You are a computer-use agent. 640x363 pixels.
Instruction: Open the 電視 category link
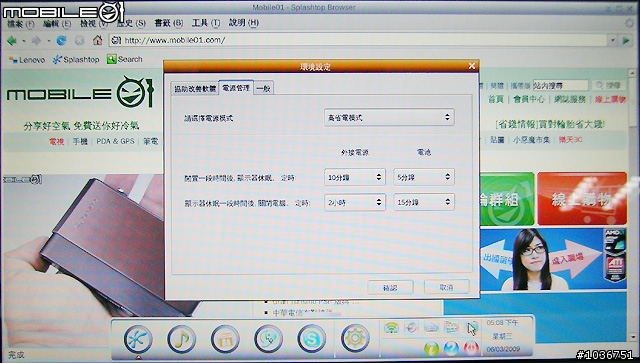[56, 141]
